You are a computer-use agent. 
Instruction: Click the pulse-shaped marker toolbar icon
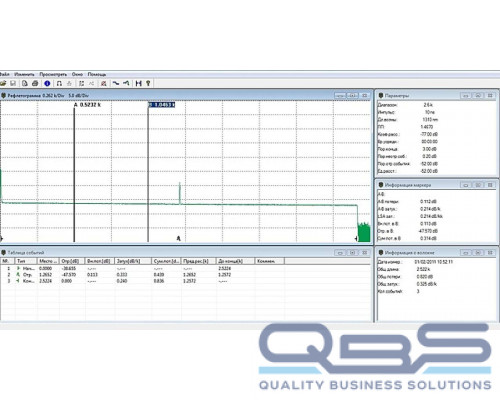pos(59,83)
